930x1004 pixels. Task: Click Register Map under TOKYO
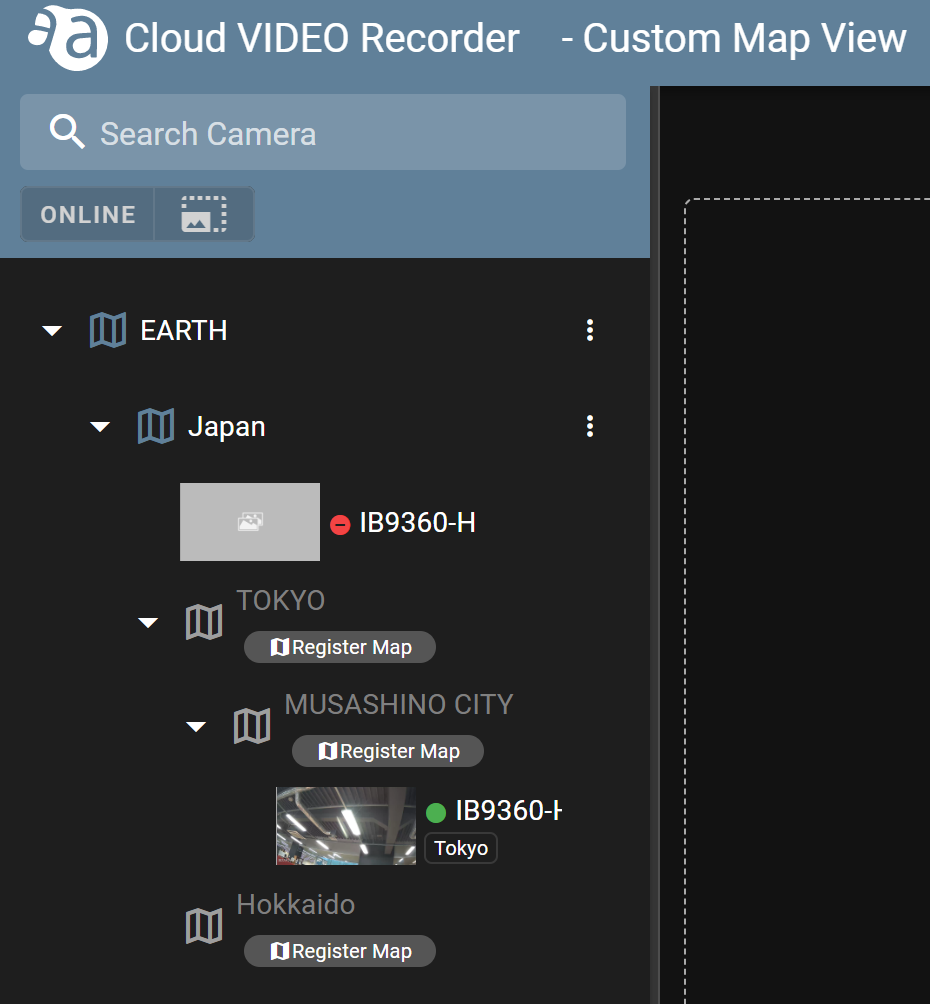click(x=339, y=647)
